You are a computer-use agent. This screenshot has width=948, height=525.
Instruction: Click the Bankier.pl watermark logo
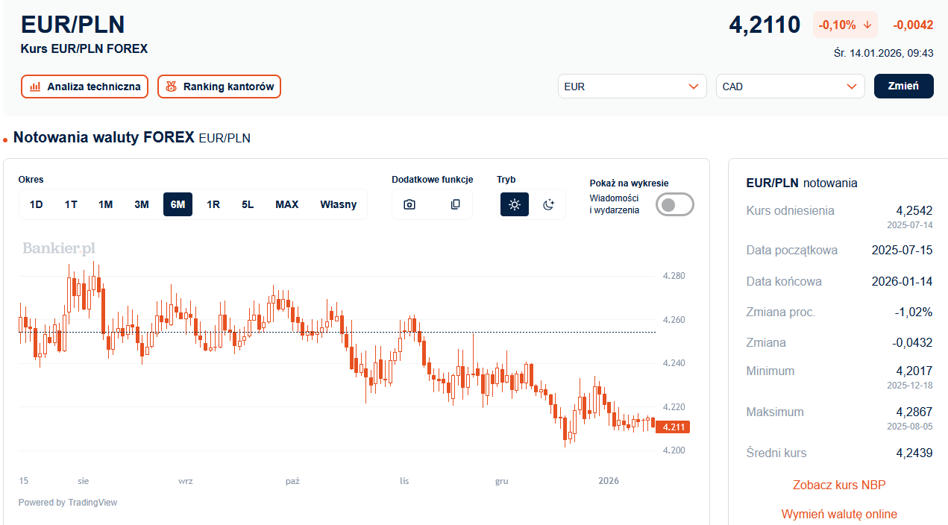pyautogui.click(x=59, y=248)
